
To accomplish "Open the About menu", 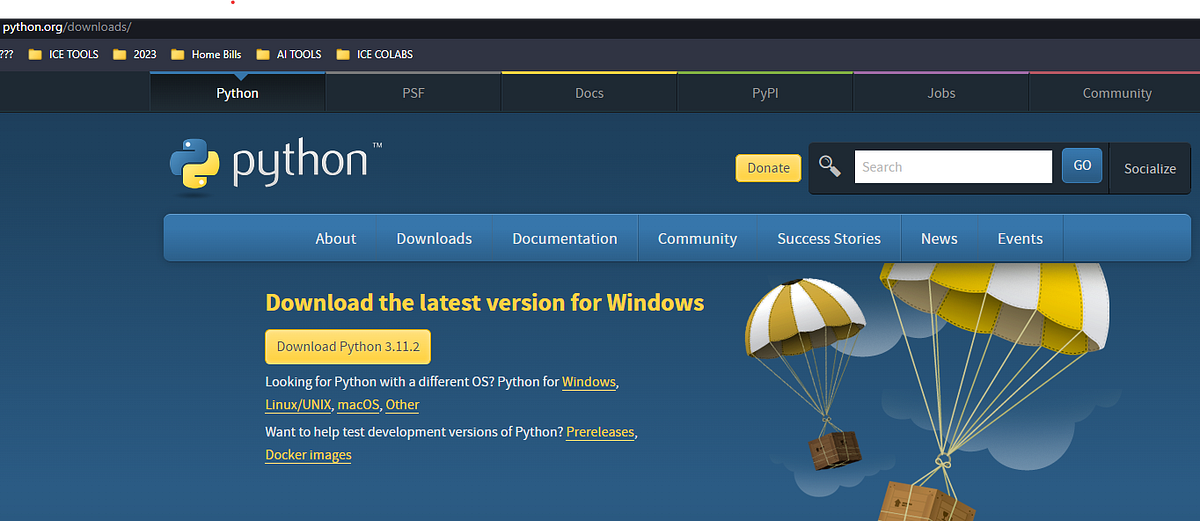I will point(336,238).
